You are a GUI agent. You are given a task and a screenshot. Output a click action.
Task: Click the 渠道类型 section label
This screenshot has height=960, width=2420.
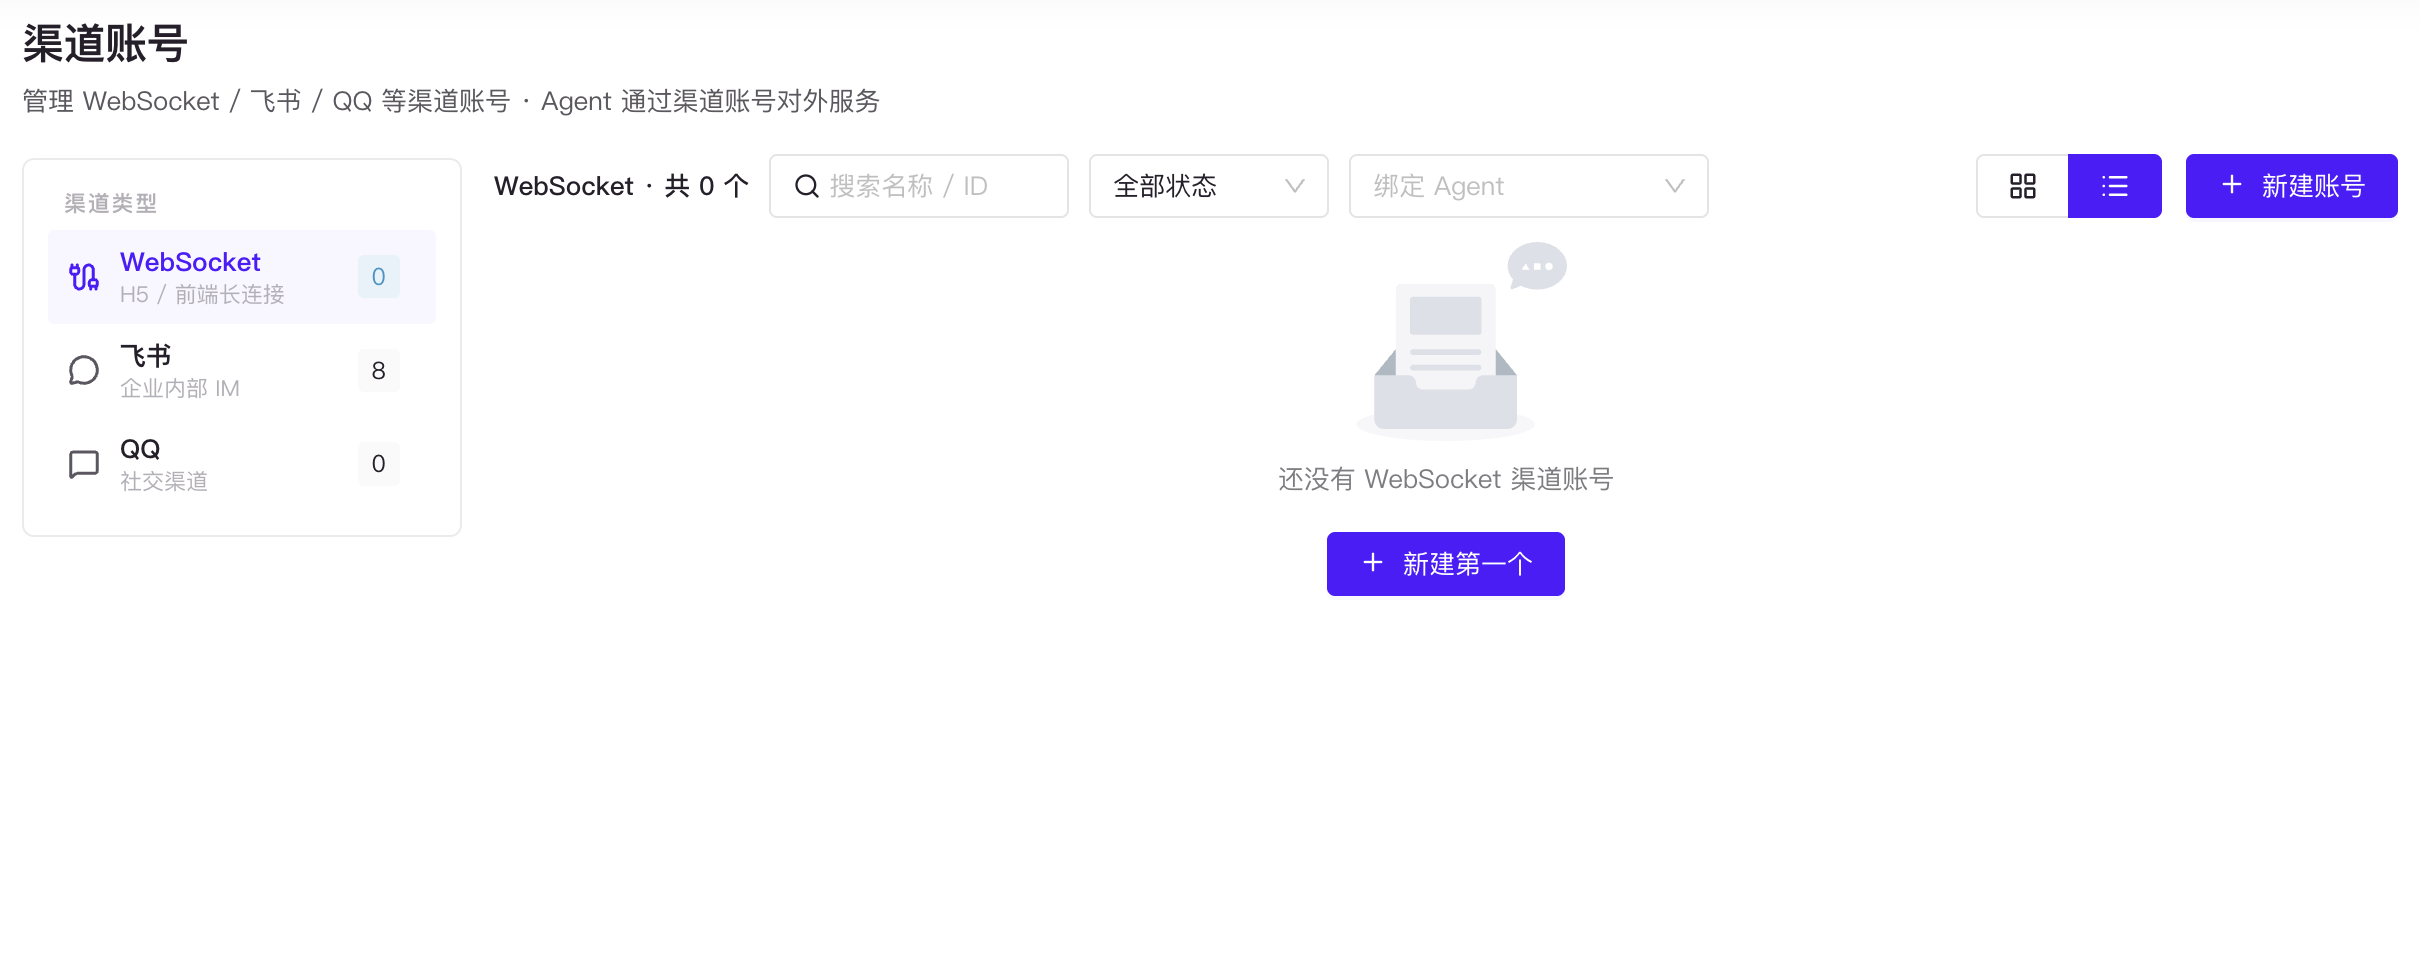111,203
